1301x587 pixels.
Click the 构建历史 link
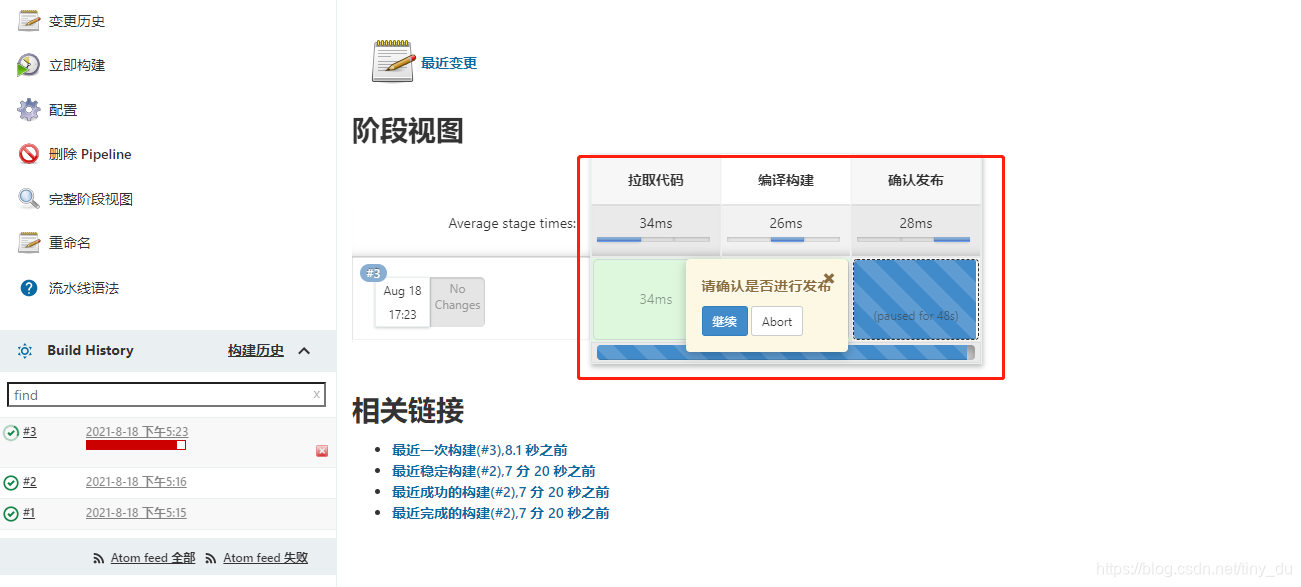(x=256, y=350)
